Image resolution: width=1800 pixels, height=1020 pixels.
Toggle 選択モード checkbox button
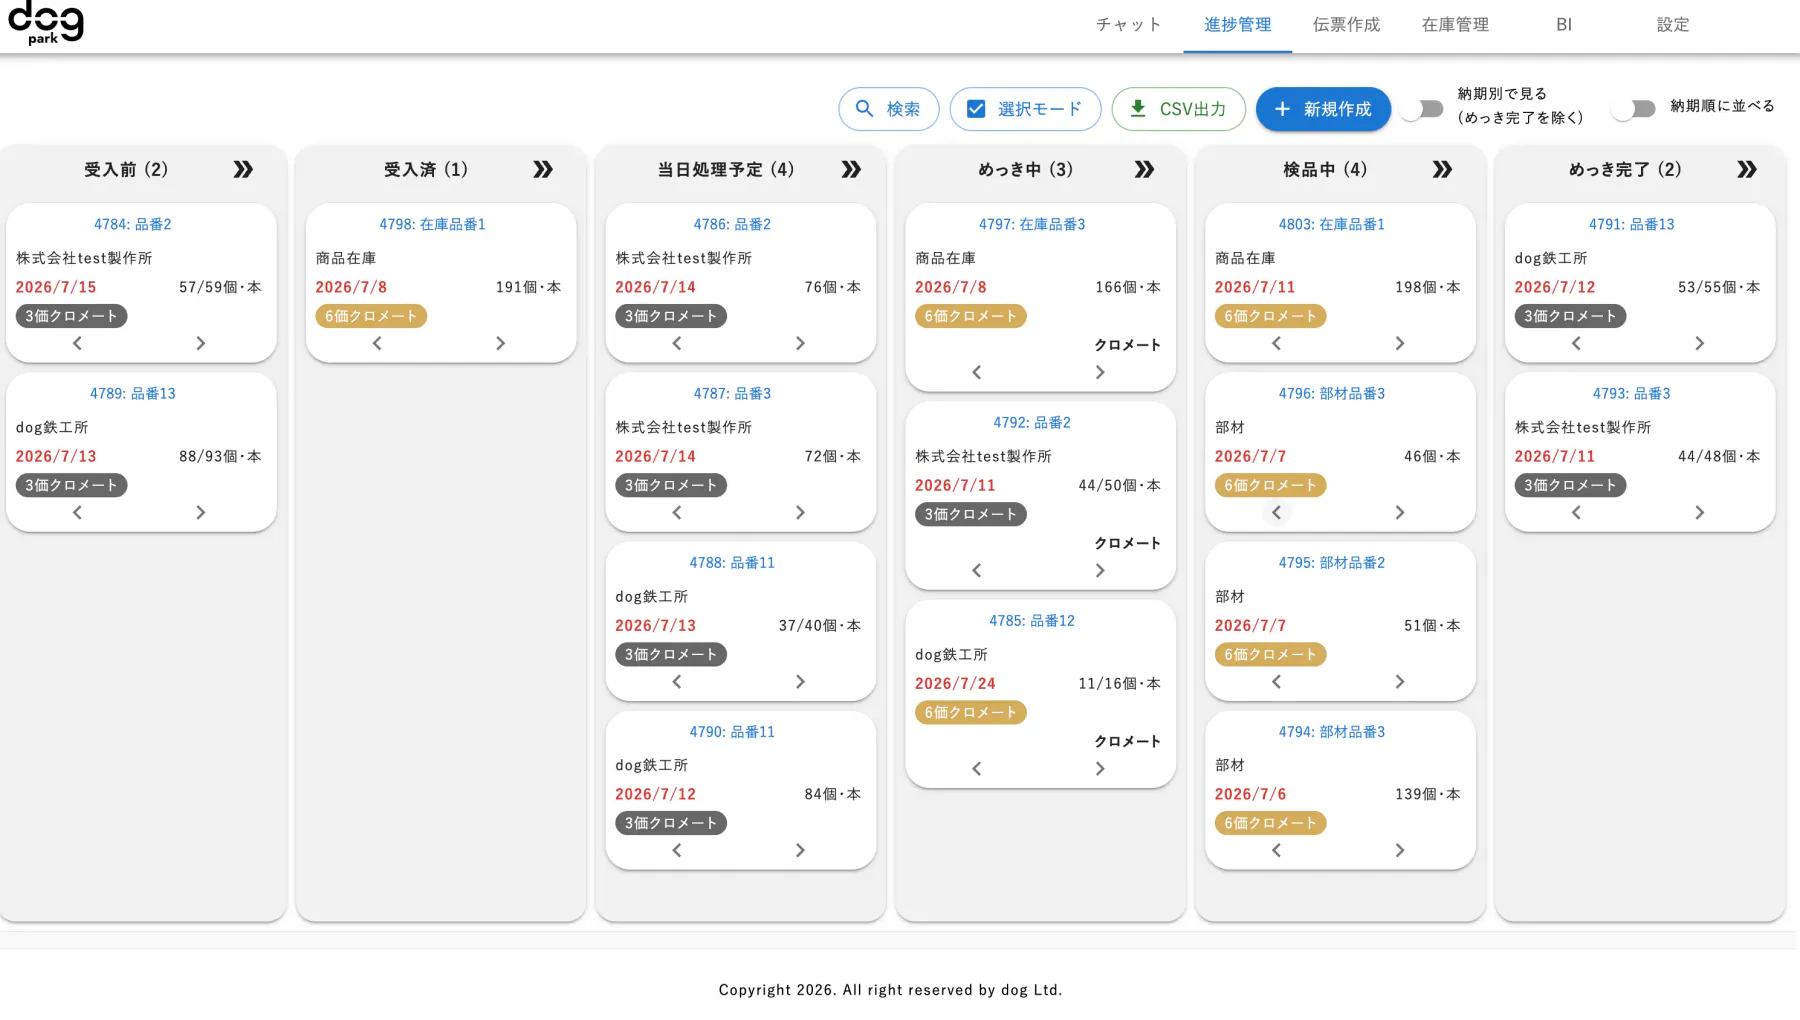[1025, 109]
